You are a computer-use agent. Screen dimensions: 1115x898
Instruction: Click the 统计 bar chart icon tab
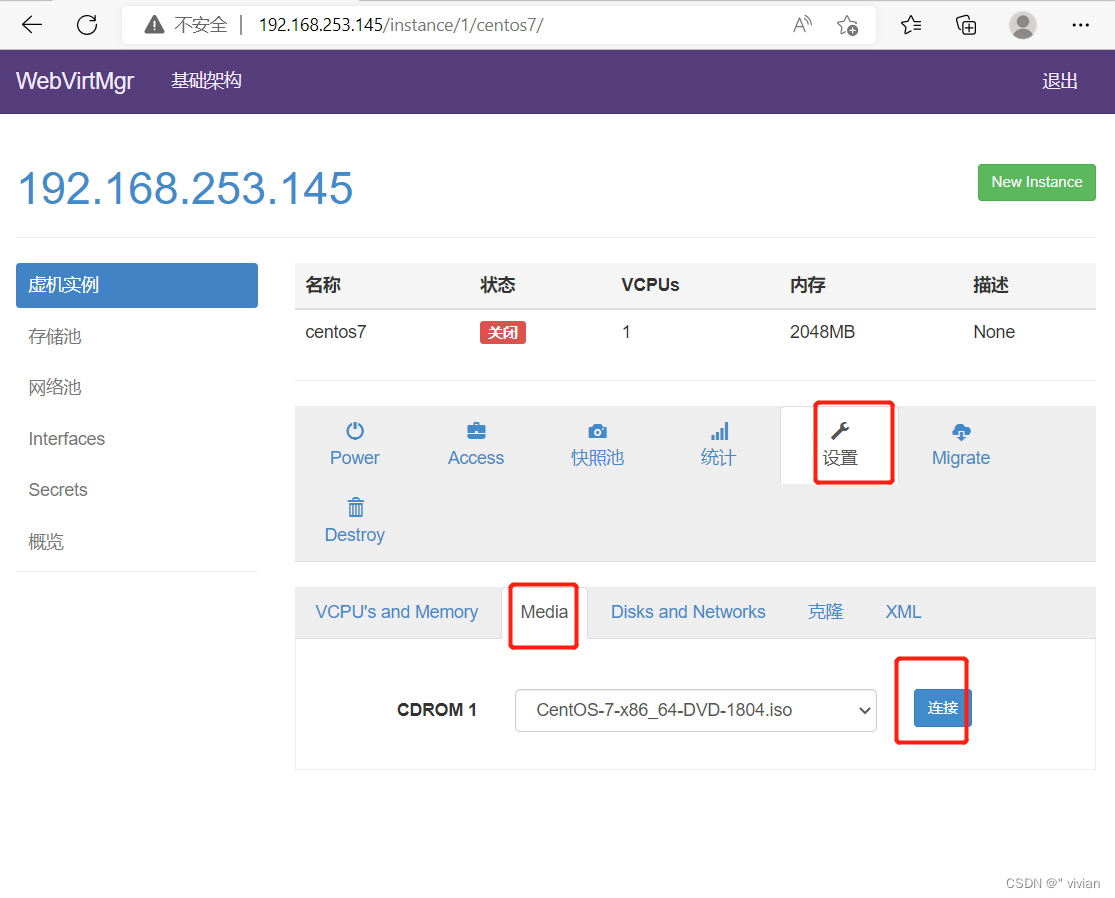tap(718, 444)
